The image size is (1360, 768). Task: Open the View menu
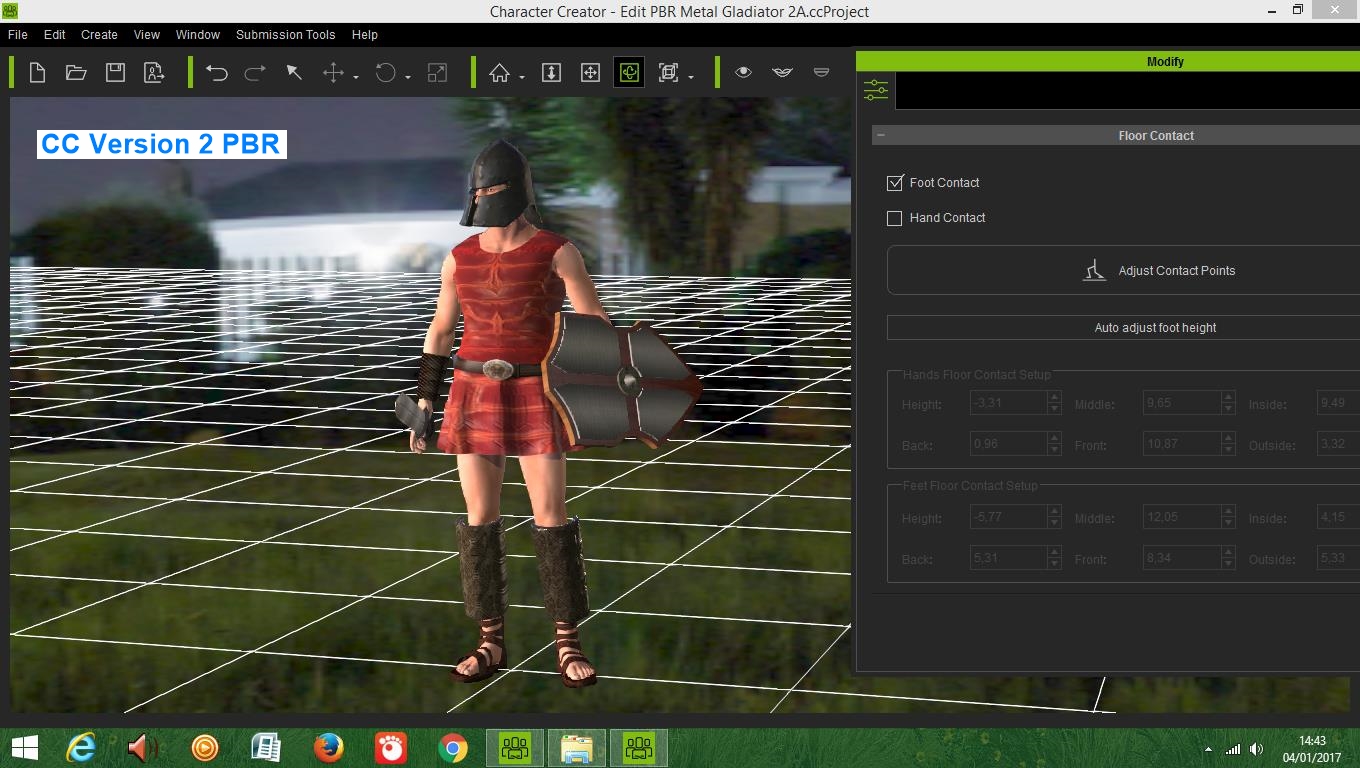point(147,34)
